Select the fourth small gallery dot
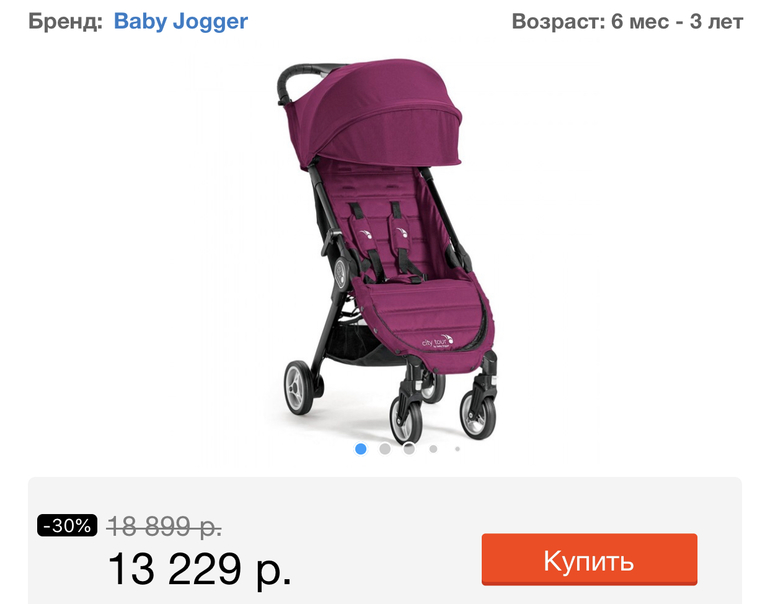 coord(433,449)
